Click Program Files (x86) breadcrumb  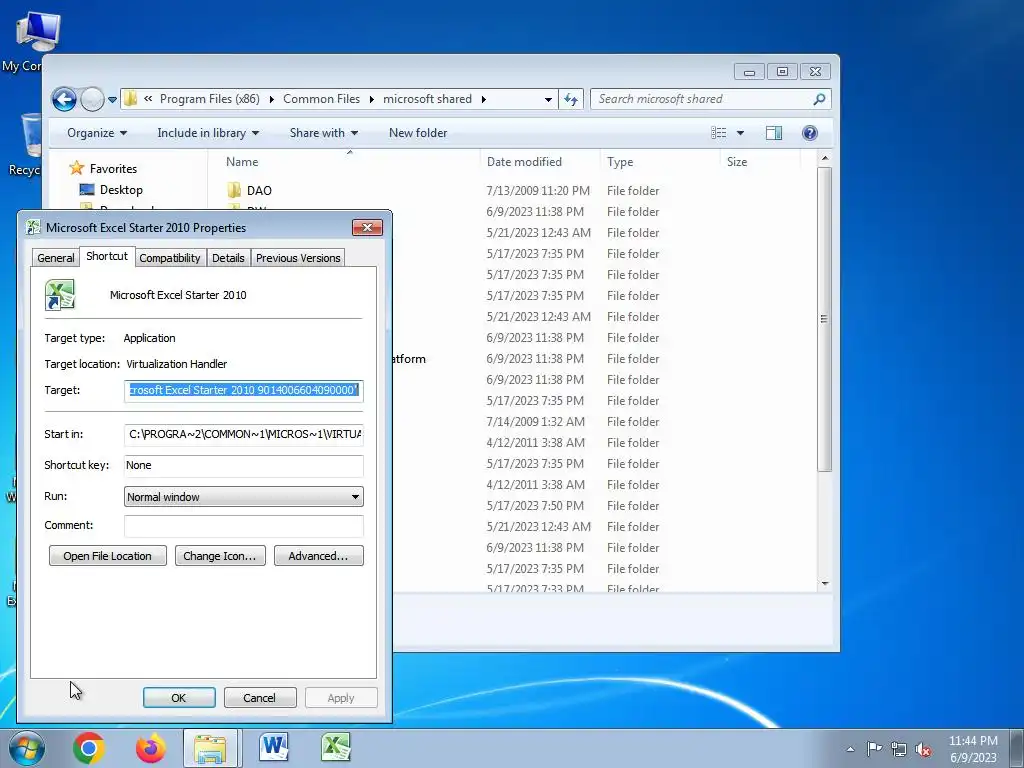209,99
